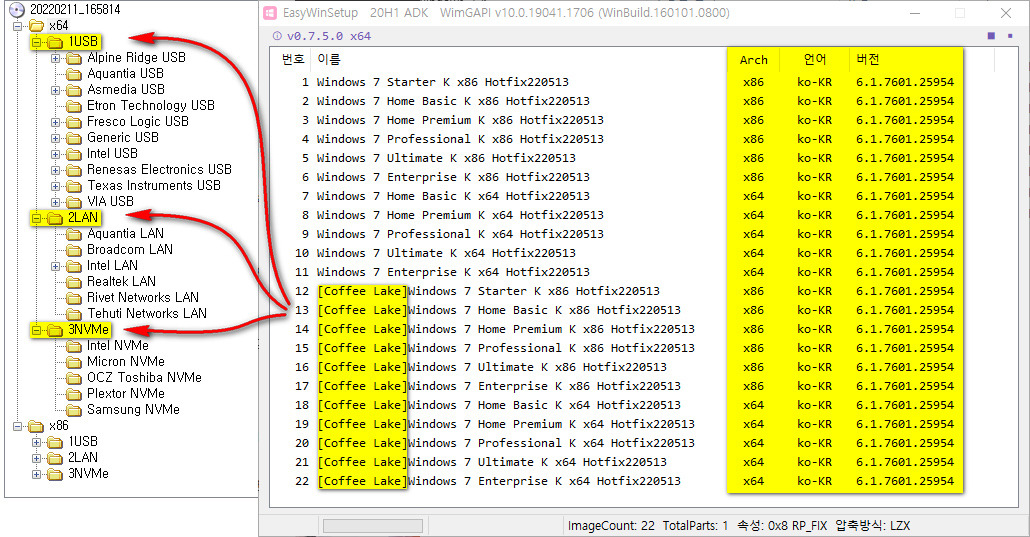Click the Etron Technology USB folder icon

[x=74, y=106]
